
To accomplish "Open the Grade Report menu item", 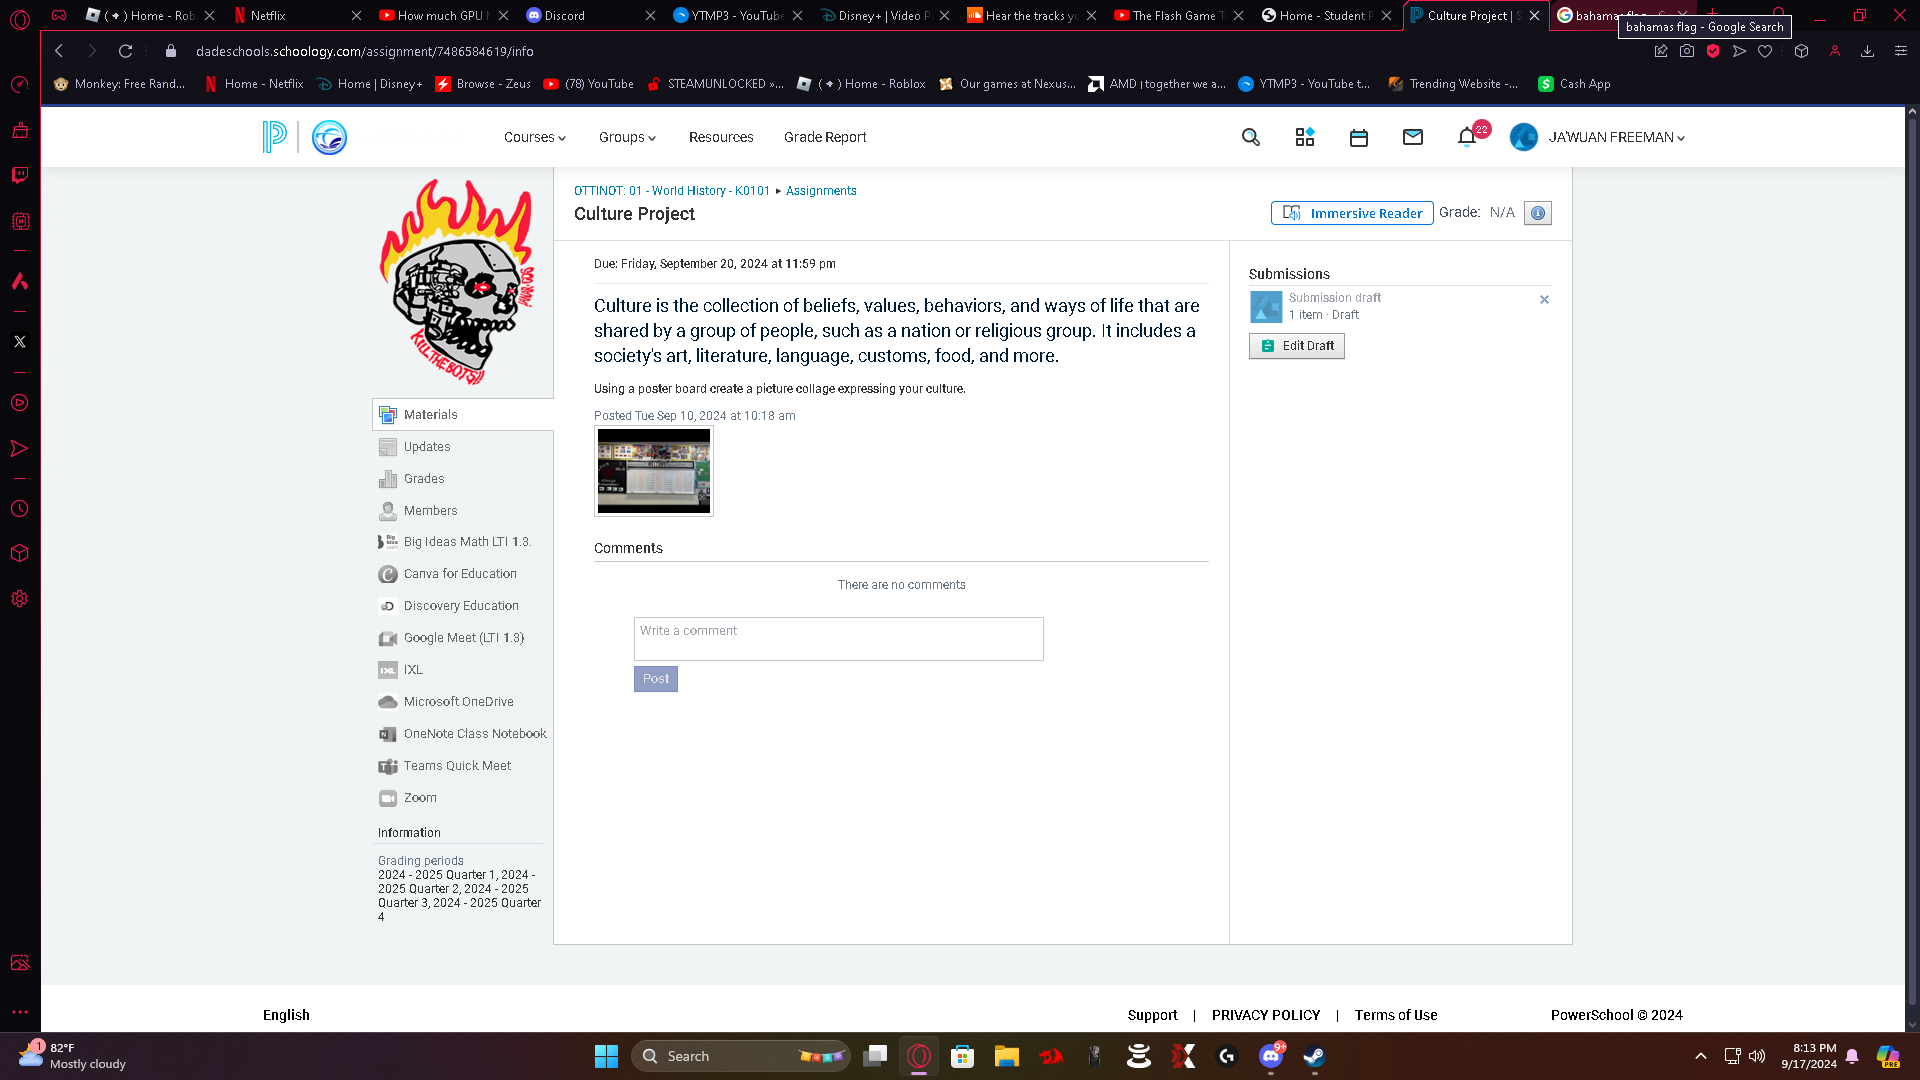I will (824, 137).
